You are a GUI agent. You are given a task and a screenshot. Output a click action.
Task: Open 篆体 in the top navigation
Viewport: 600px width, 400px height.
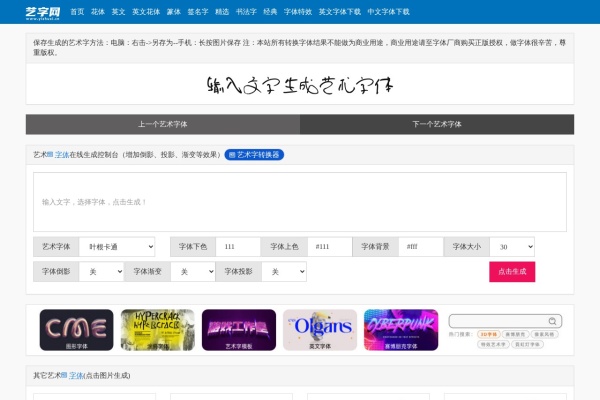pos(173,12)
